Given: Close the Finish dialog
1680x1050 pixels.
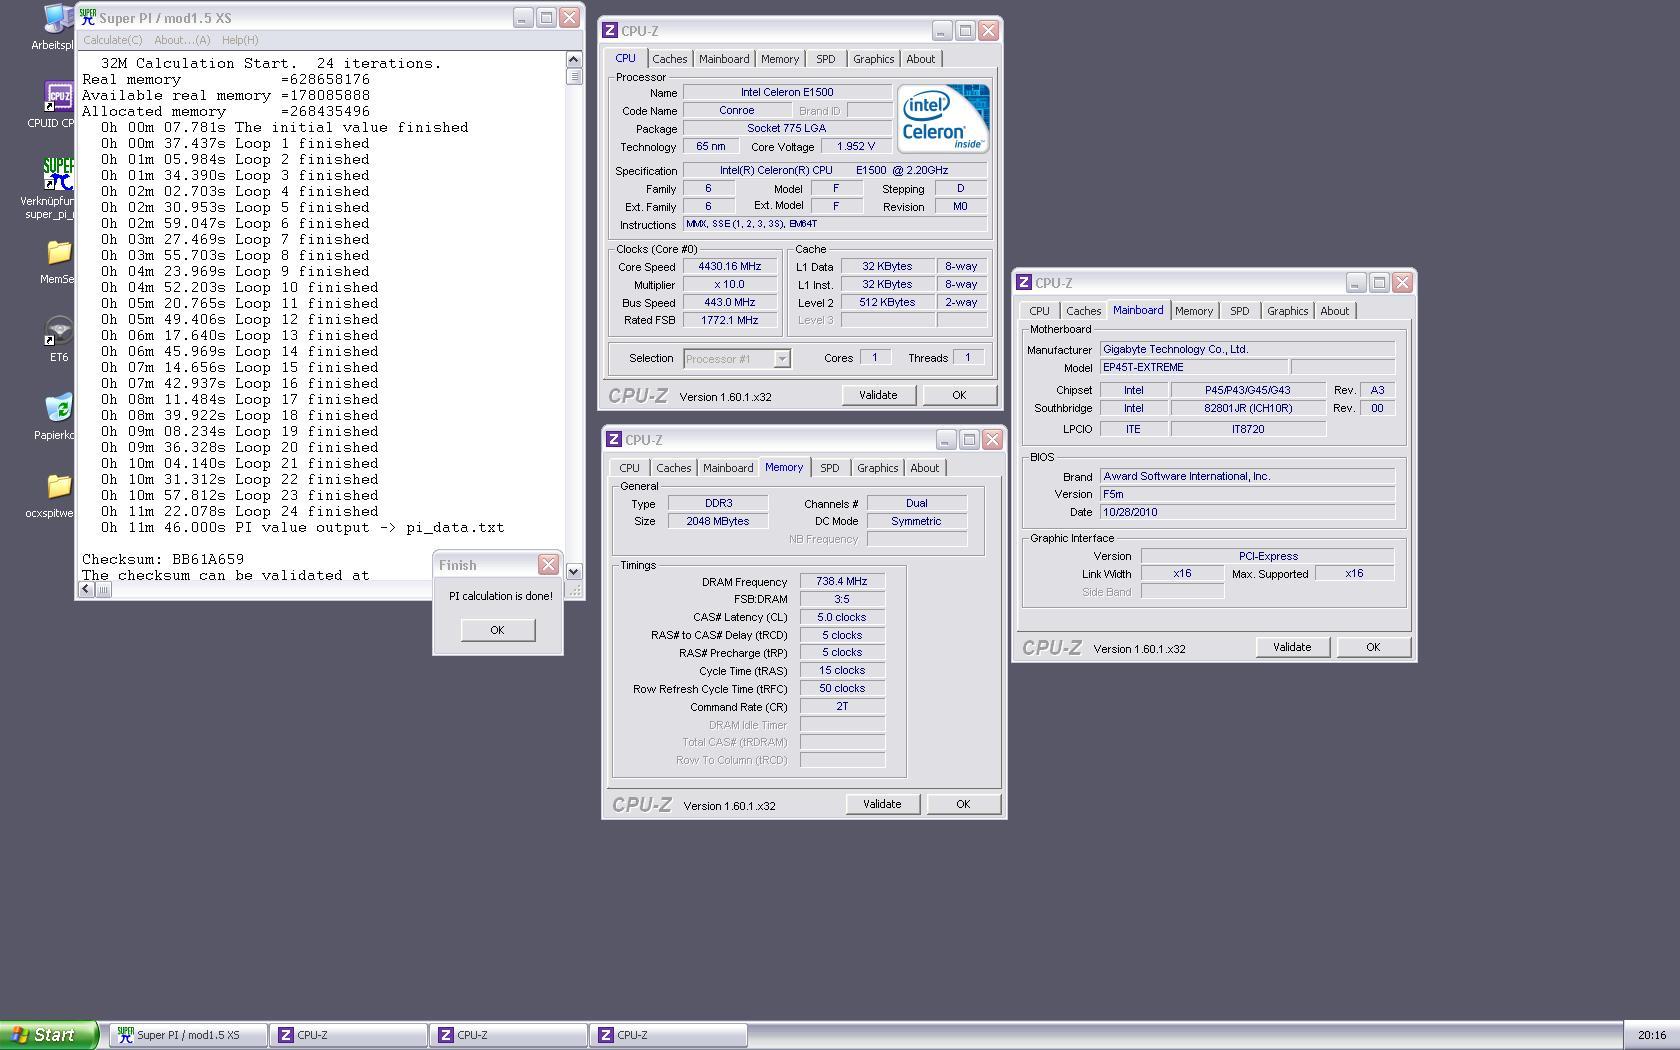Looking at the screenshot, I should pyautogui.click(x=548, y=565).
